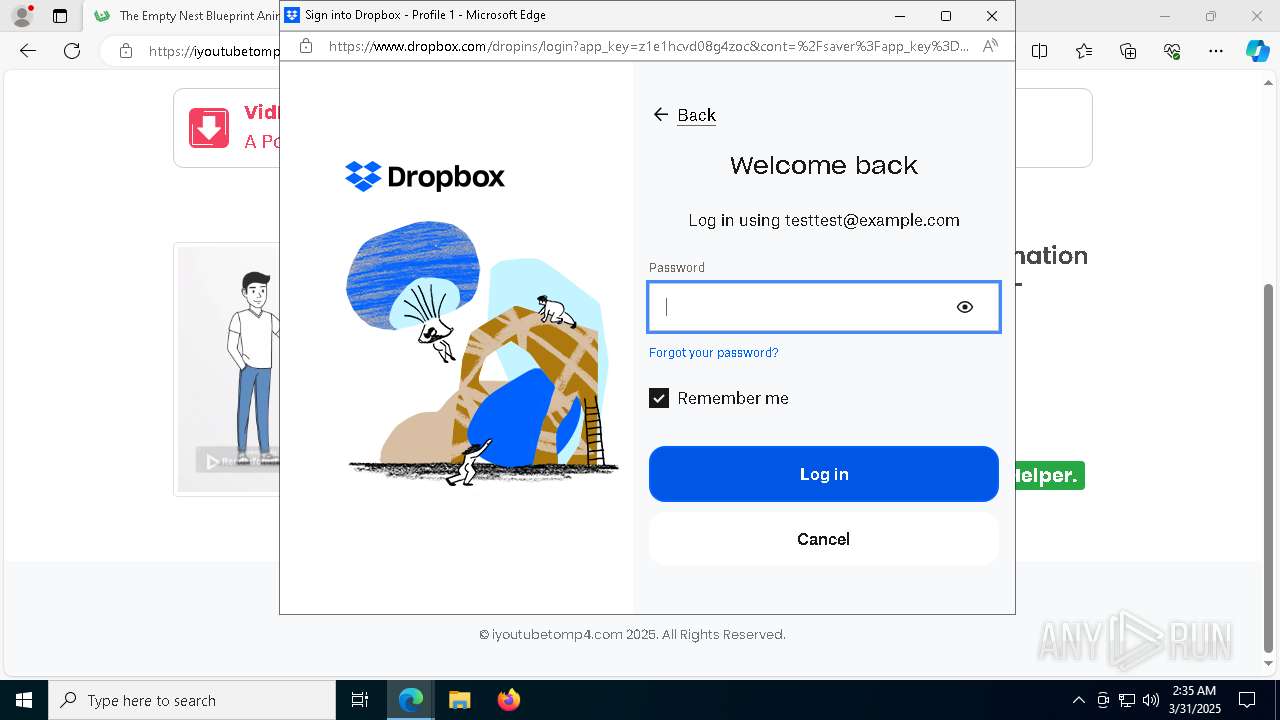The image size is (1280, 720).
Task: Click the Dropbox logo
Action: click(425, 177)
